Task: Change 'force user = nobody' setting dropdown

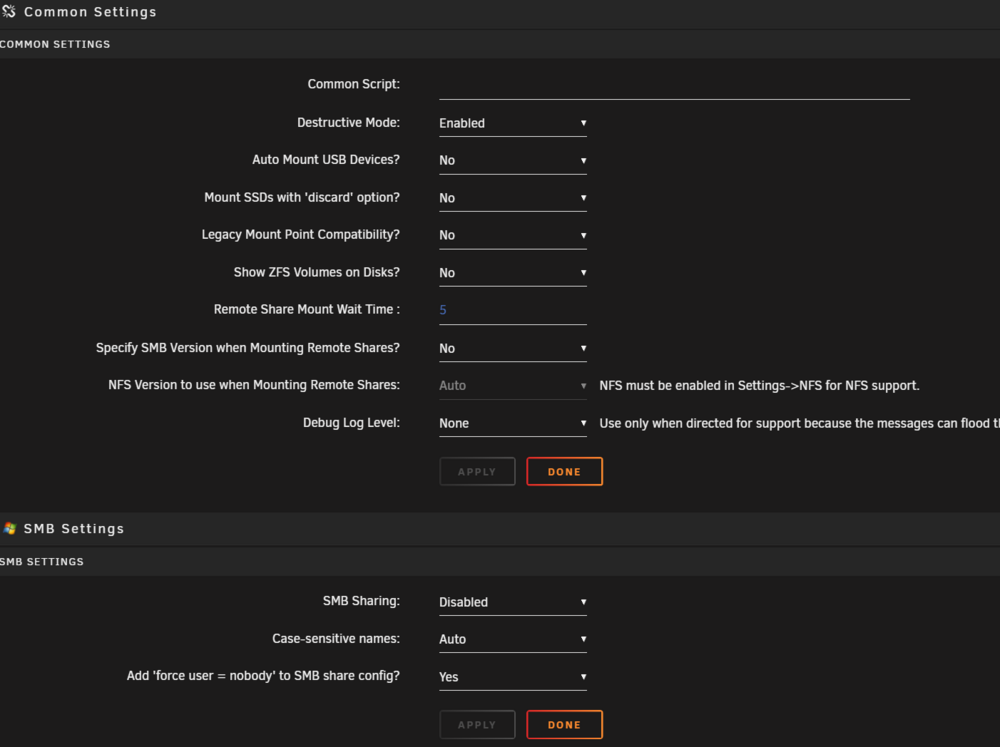Action: (513, 677)
